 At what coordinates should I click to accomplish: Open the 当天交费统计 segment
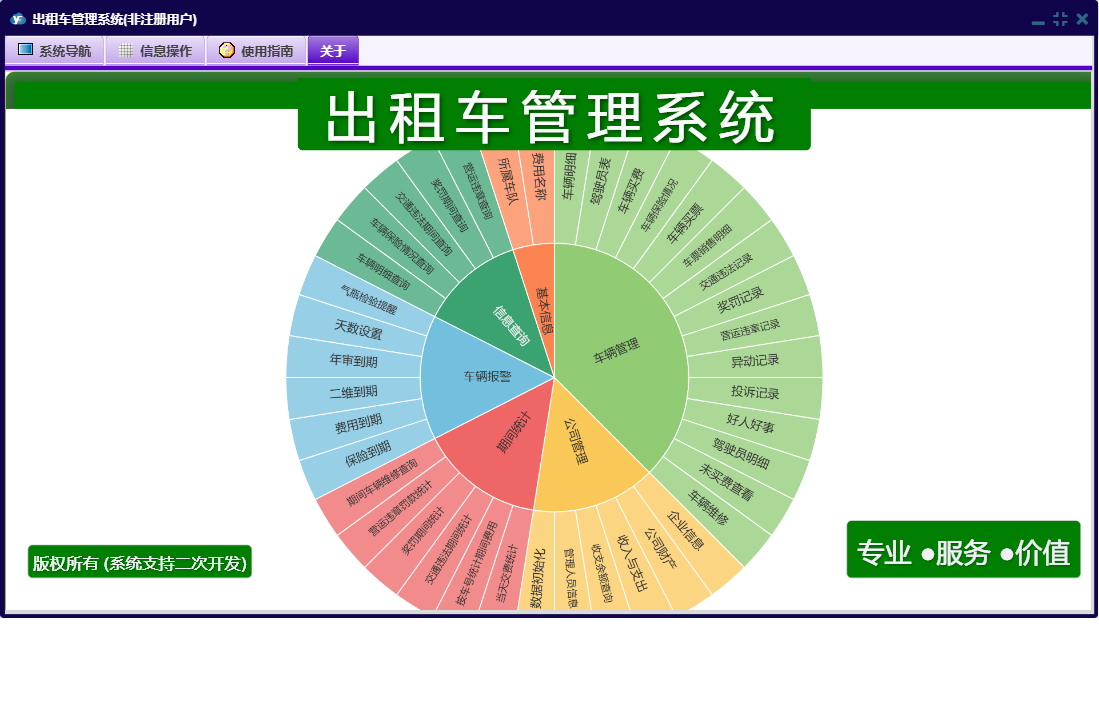point(507,573)
